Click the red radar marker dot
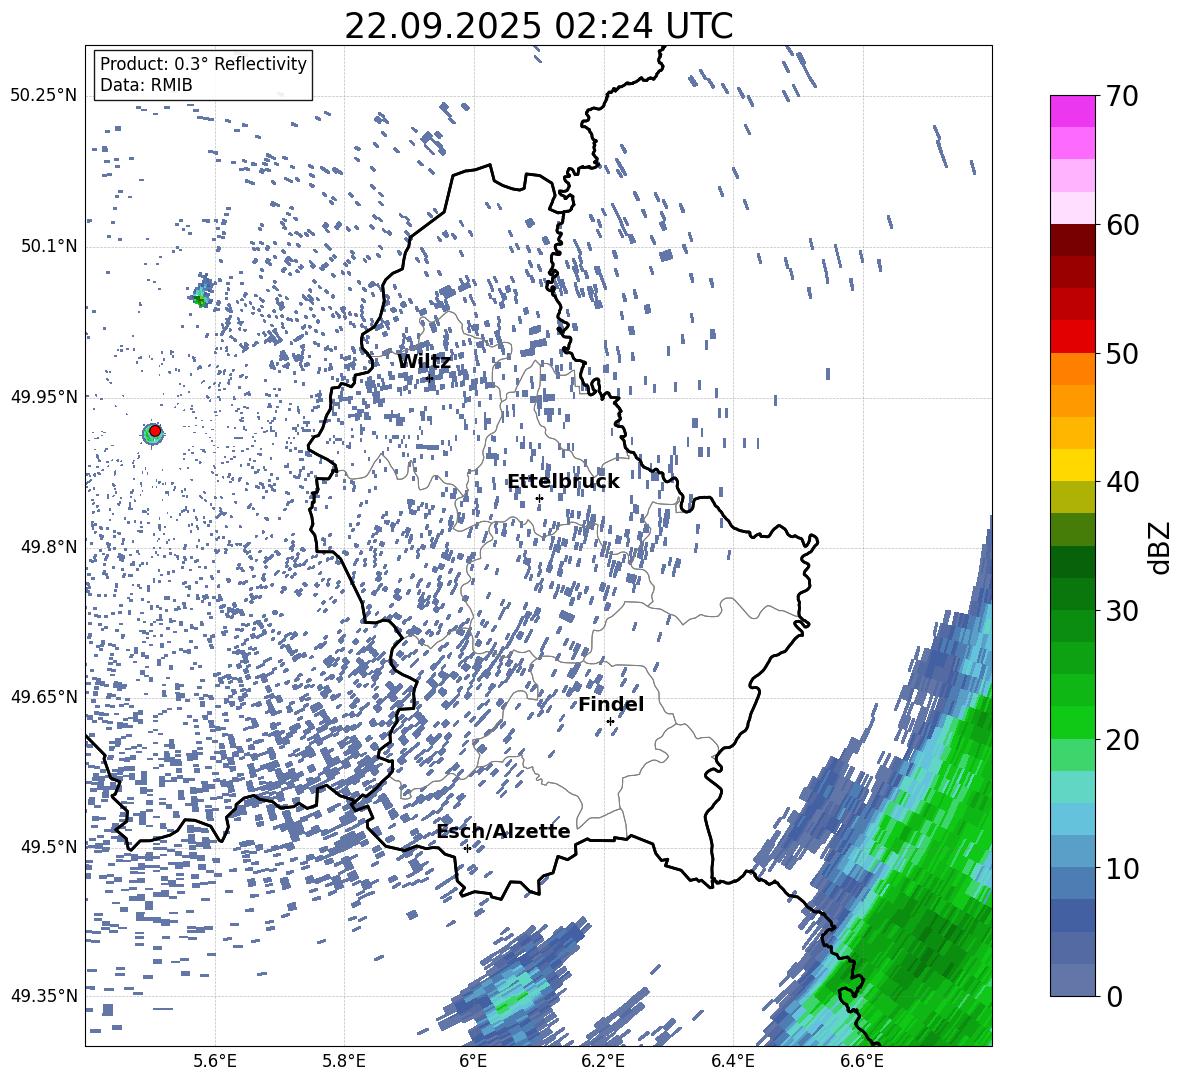This screenshot has height=1081, width=1184. click(x=155, y=431)
